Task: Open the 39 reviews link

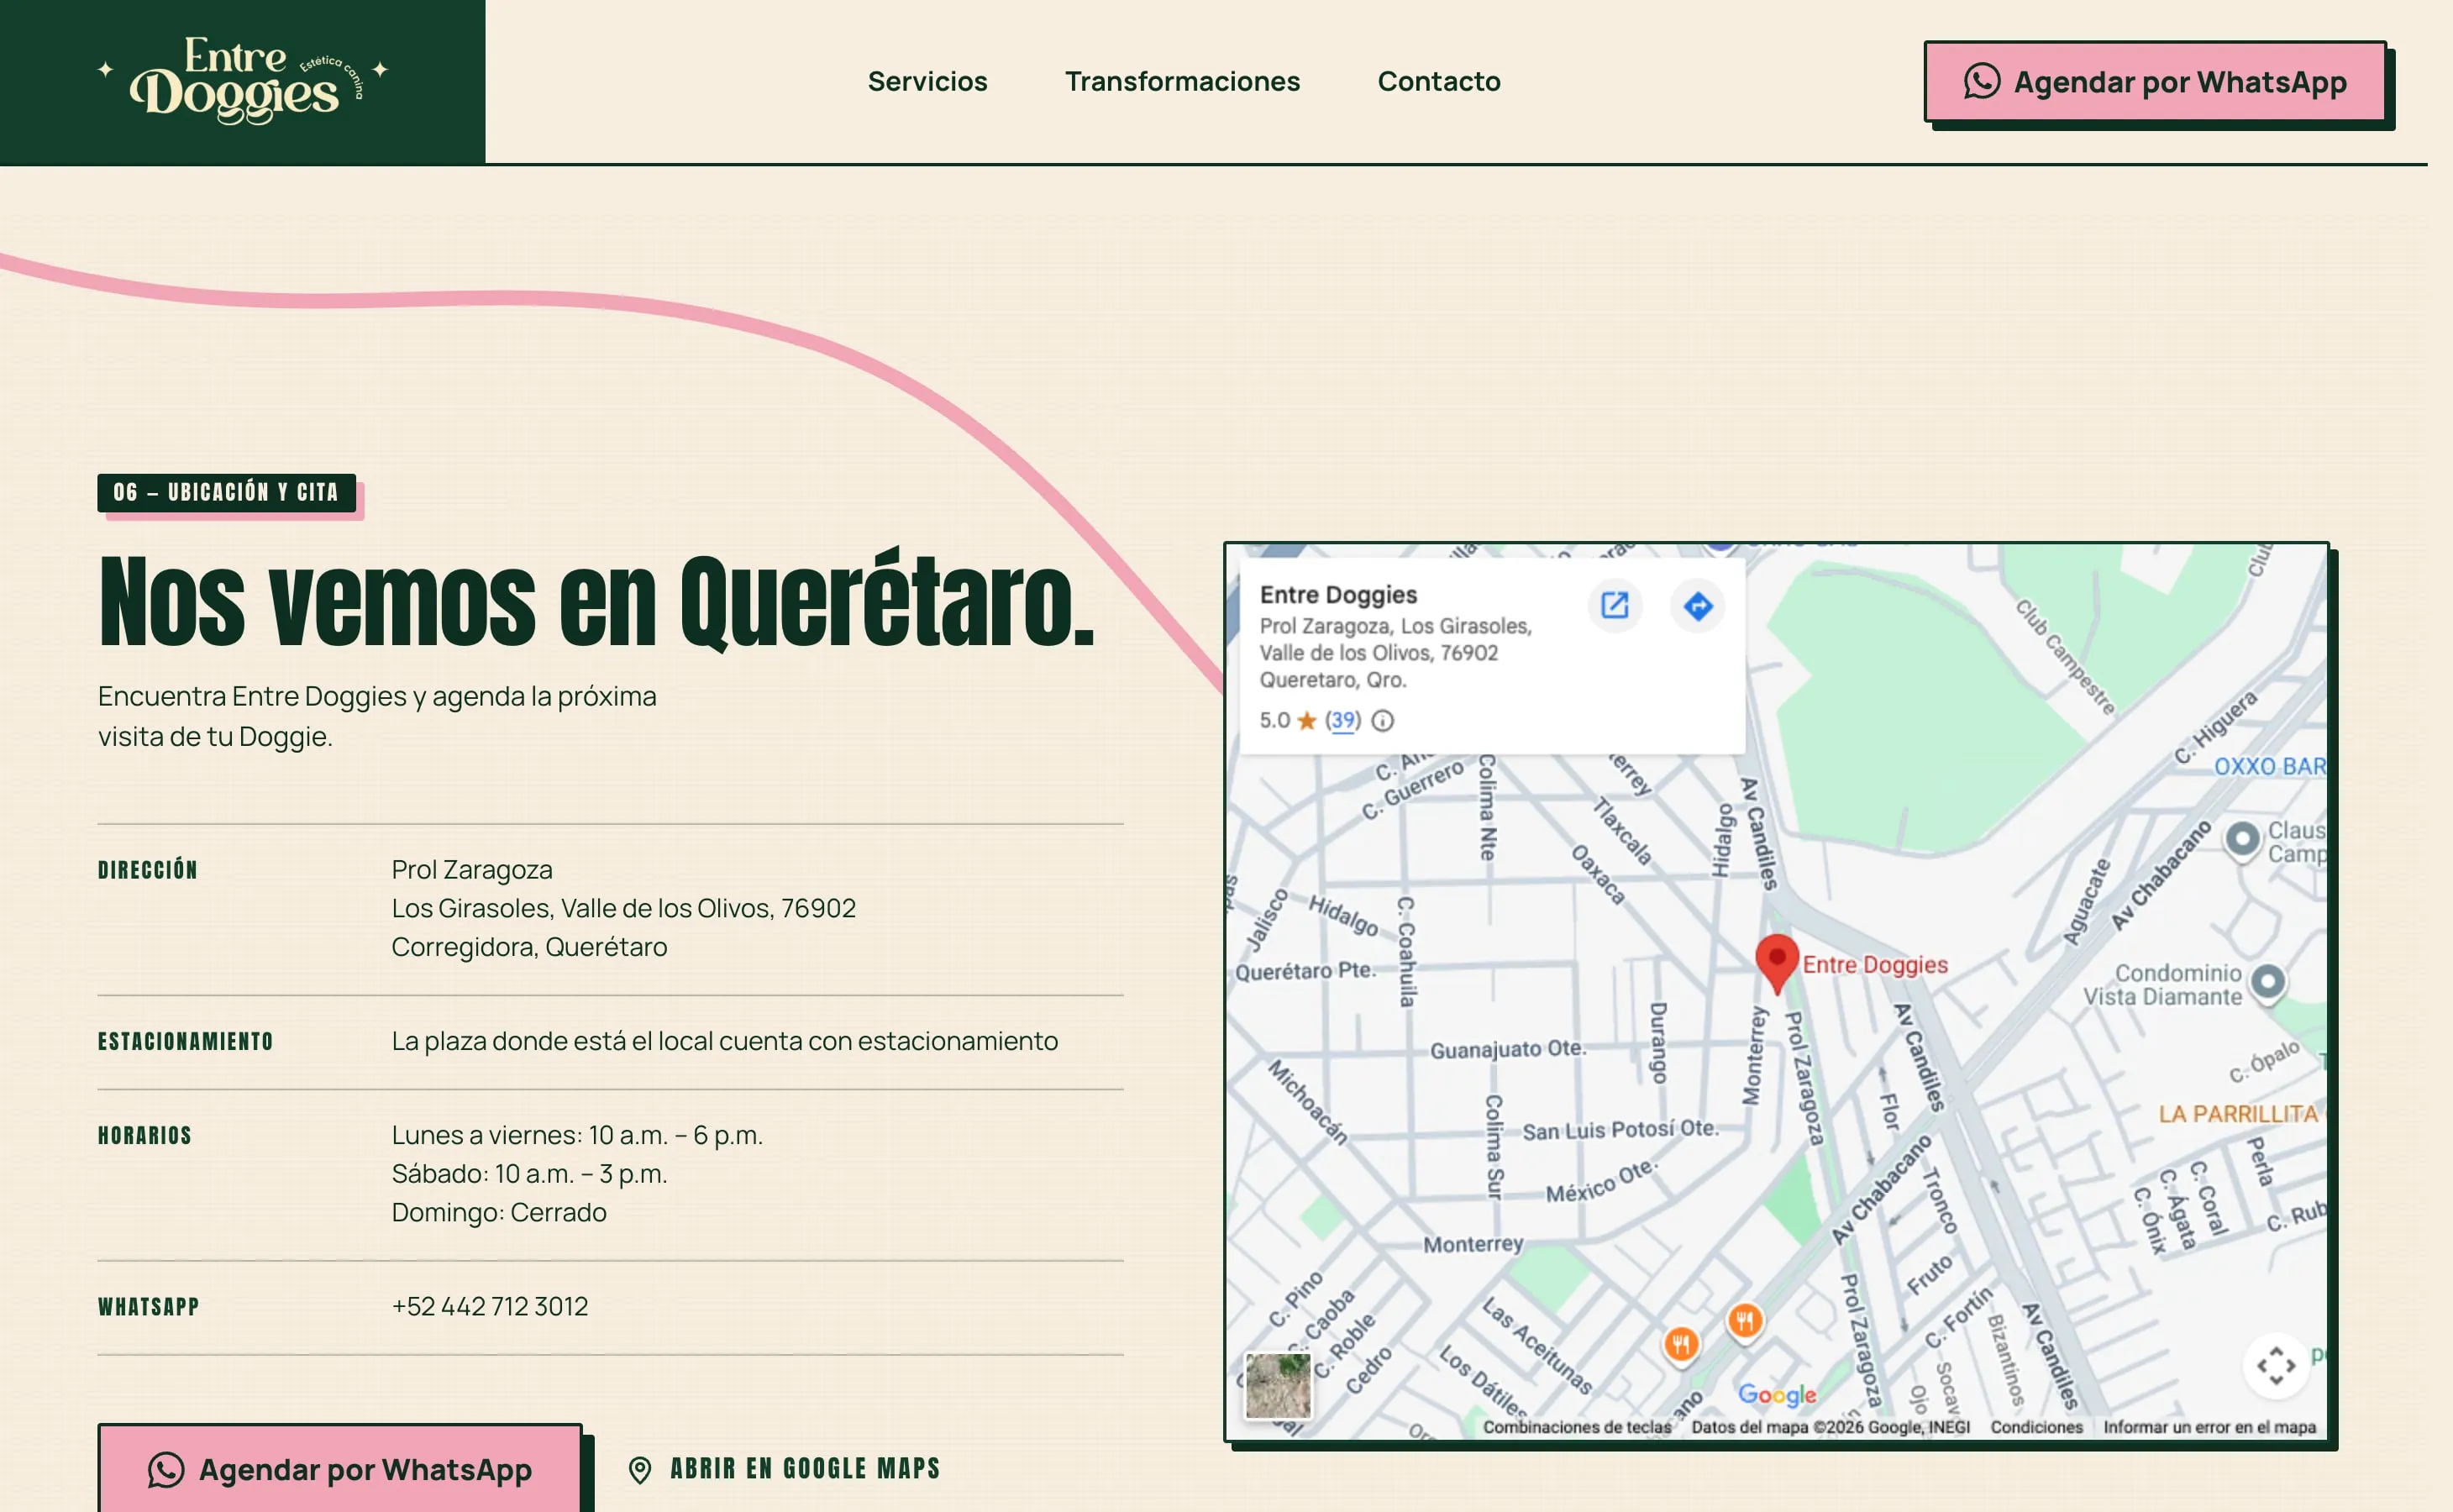Action: [x=1342, y=720]
